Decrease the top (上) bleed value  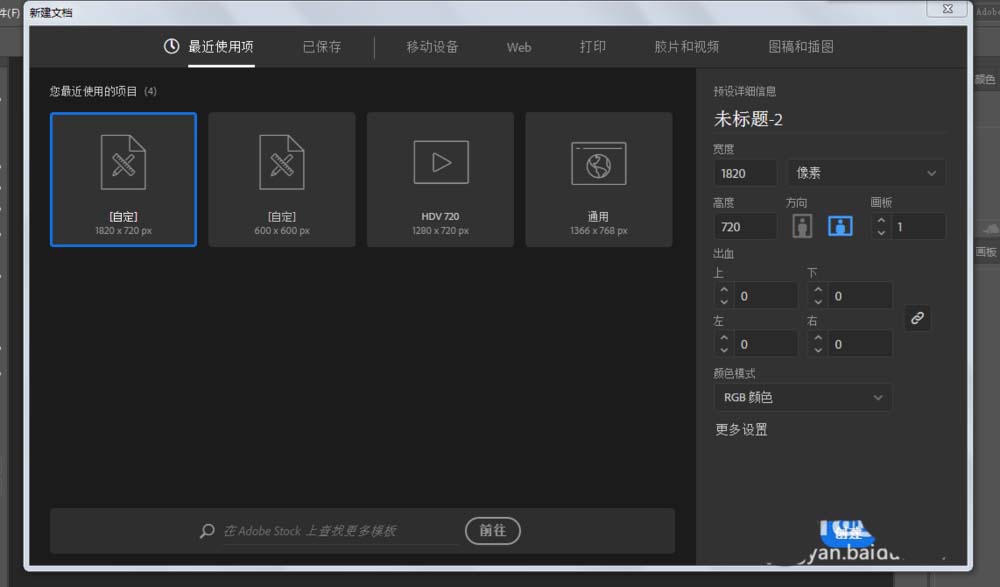[x=724, y=302]
